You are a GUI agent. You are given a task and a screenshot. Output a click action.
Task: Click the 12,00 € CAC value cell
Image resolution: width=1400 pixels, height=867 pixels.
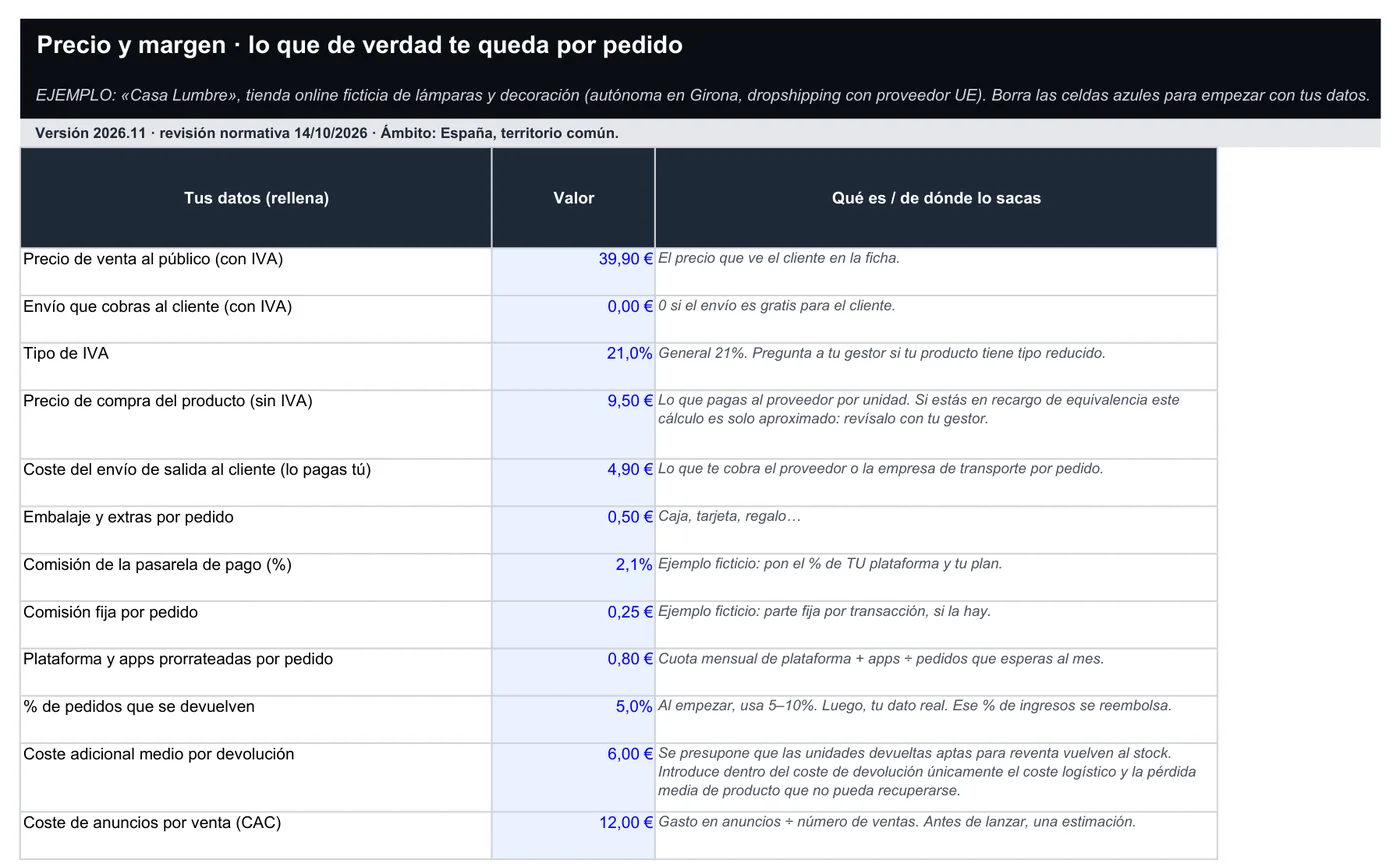[x=573, y=835]
